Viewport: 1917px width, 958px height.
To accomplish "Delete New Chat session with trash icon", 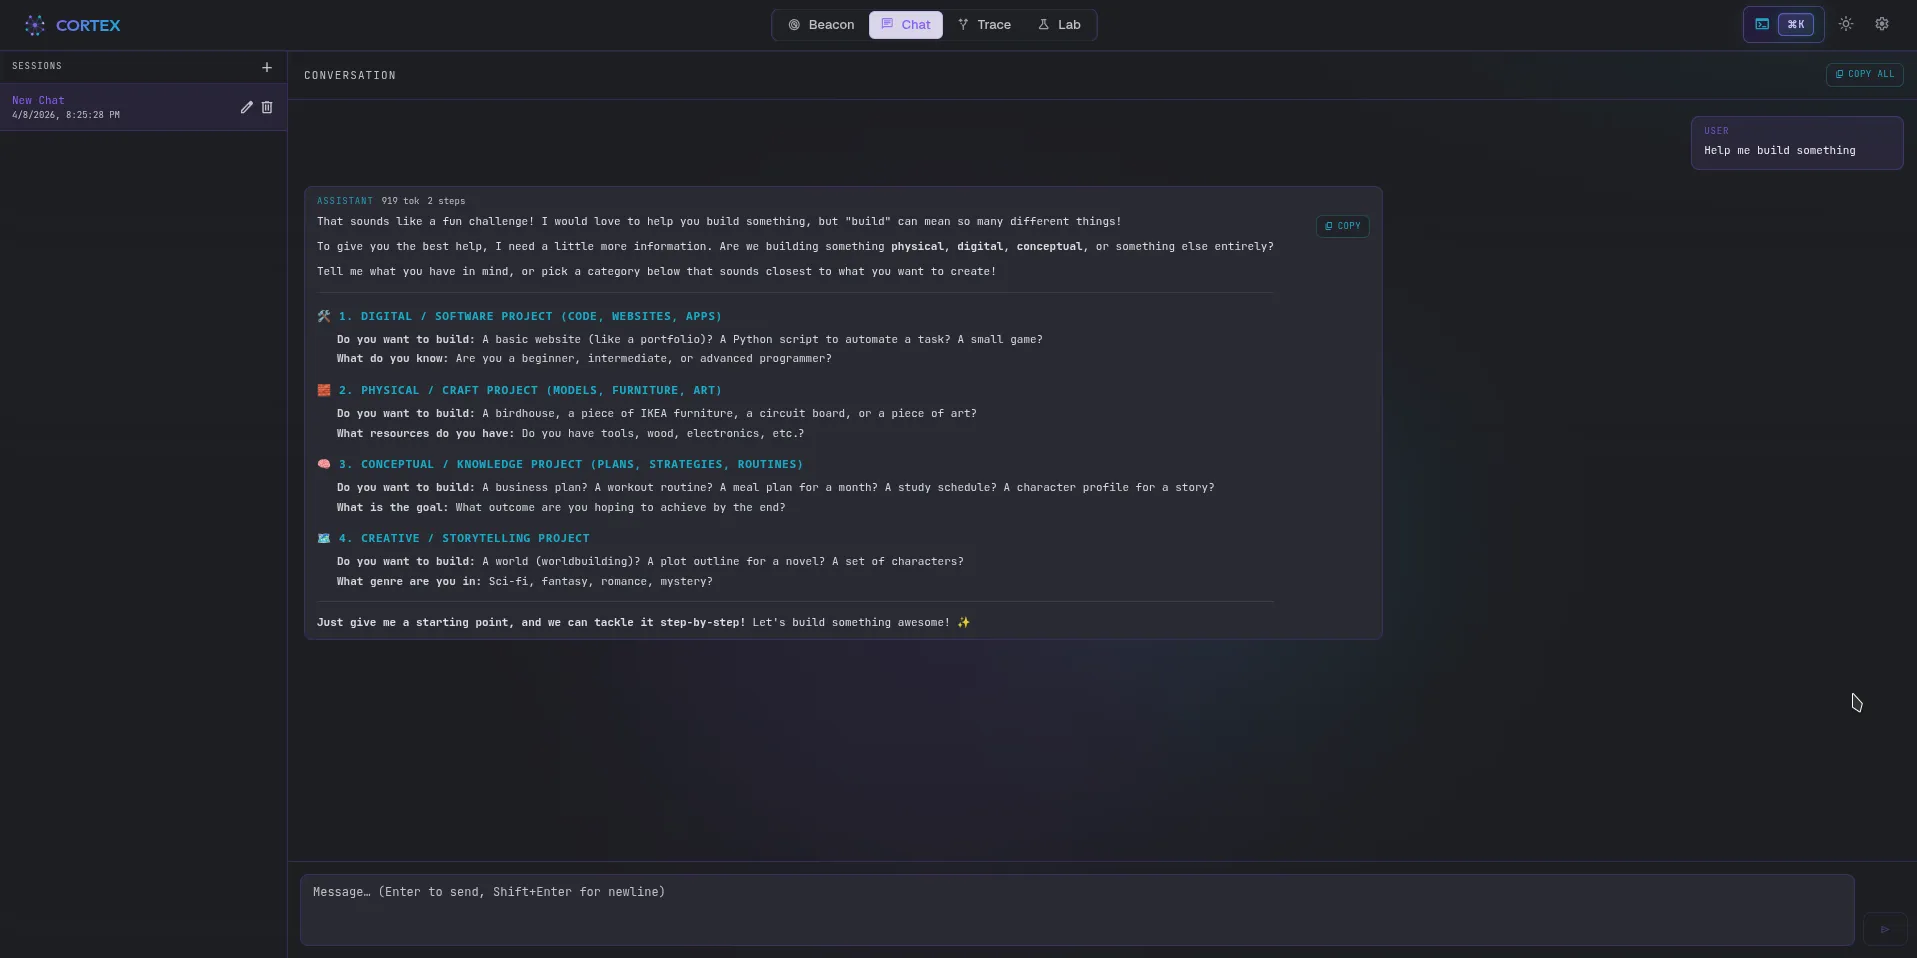I will (267, 107).
